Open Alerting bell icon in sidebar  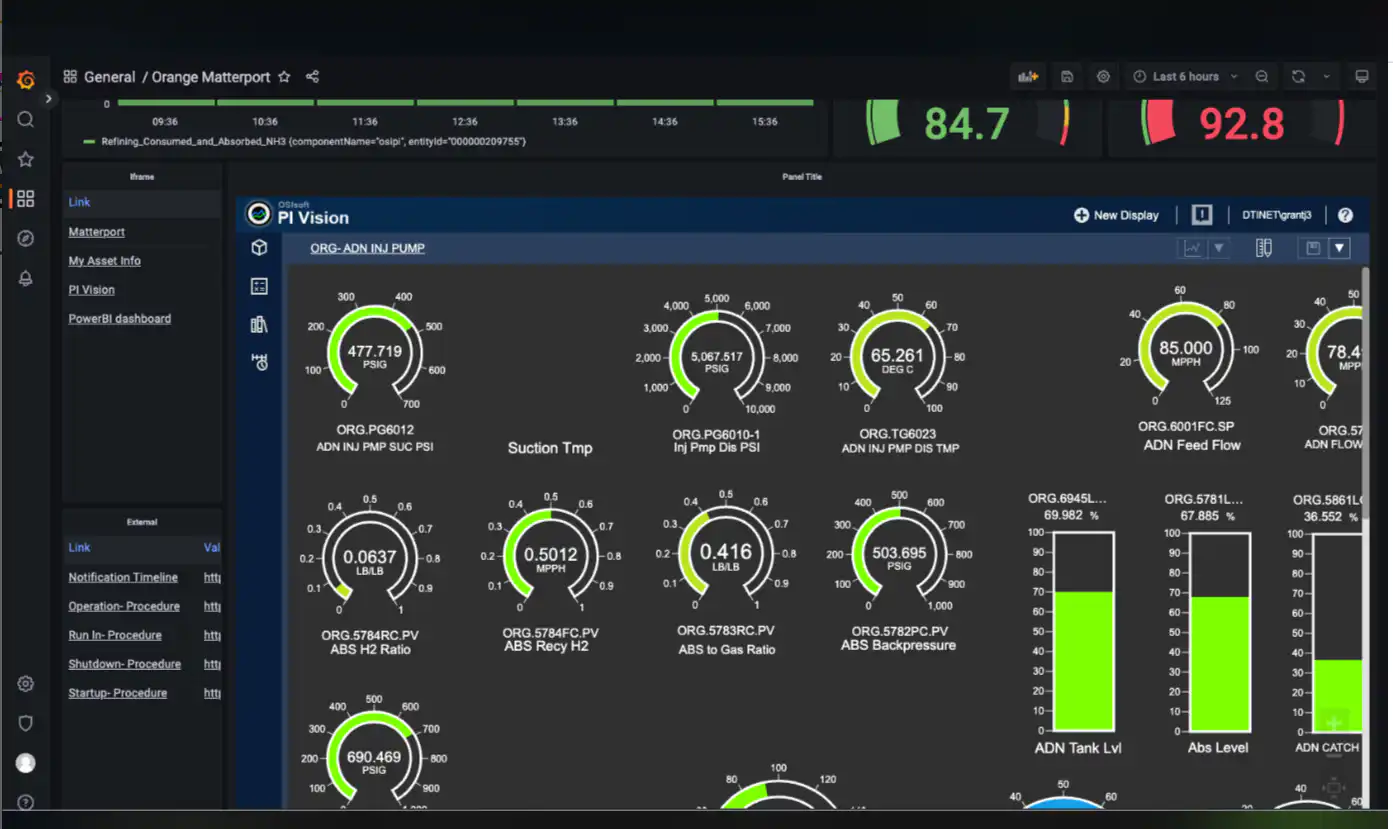pos(26,278)
